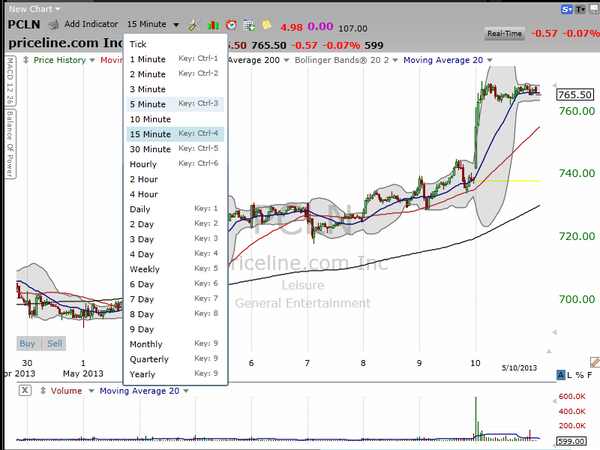Choose the 5 Minute timeframe option

148,104
